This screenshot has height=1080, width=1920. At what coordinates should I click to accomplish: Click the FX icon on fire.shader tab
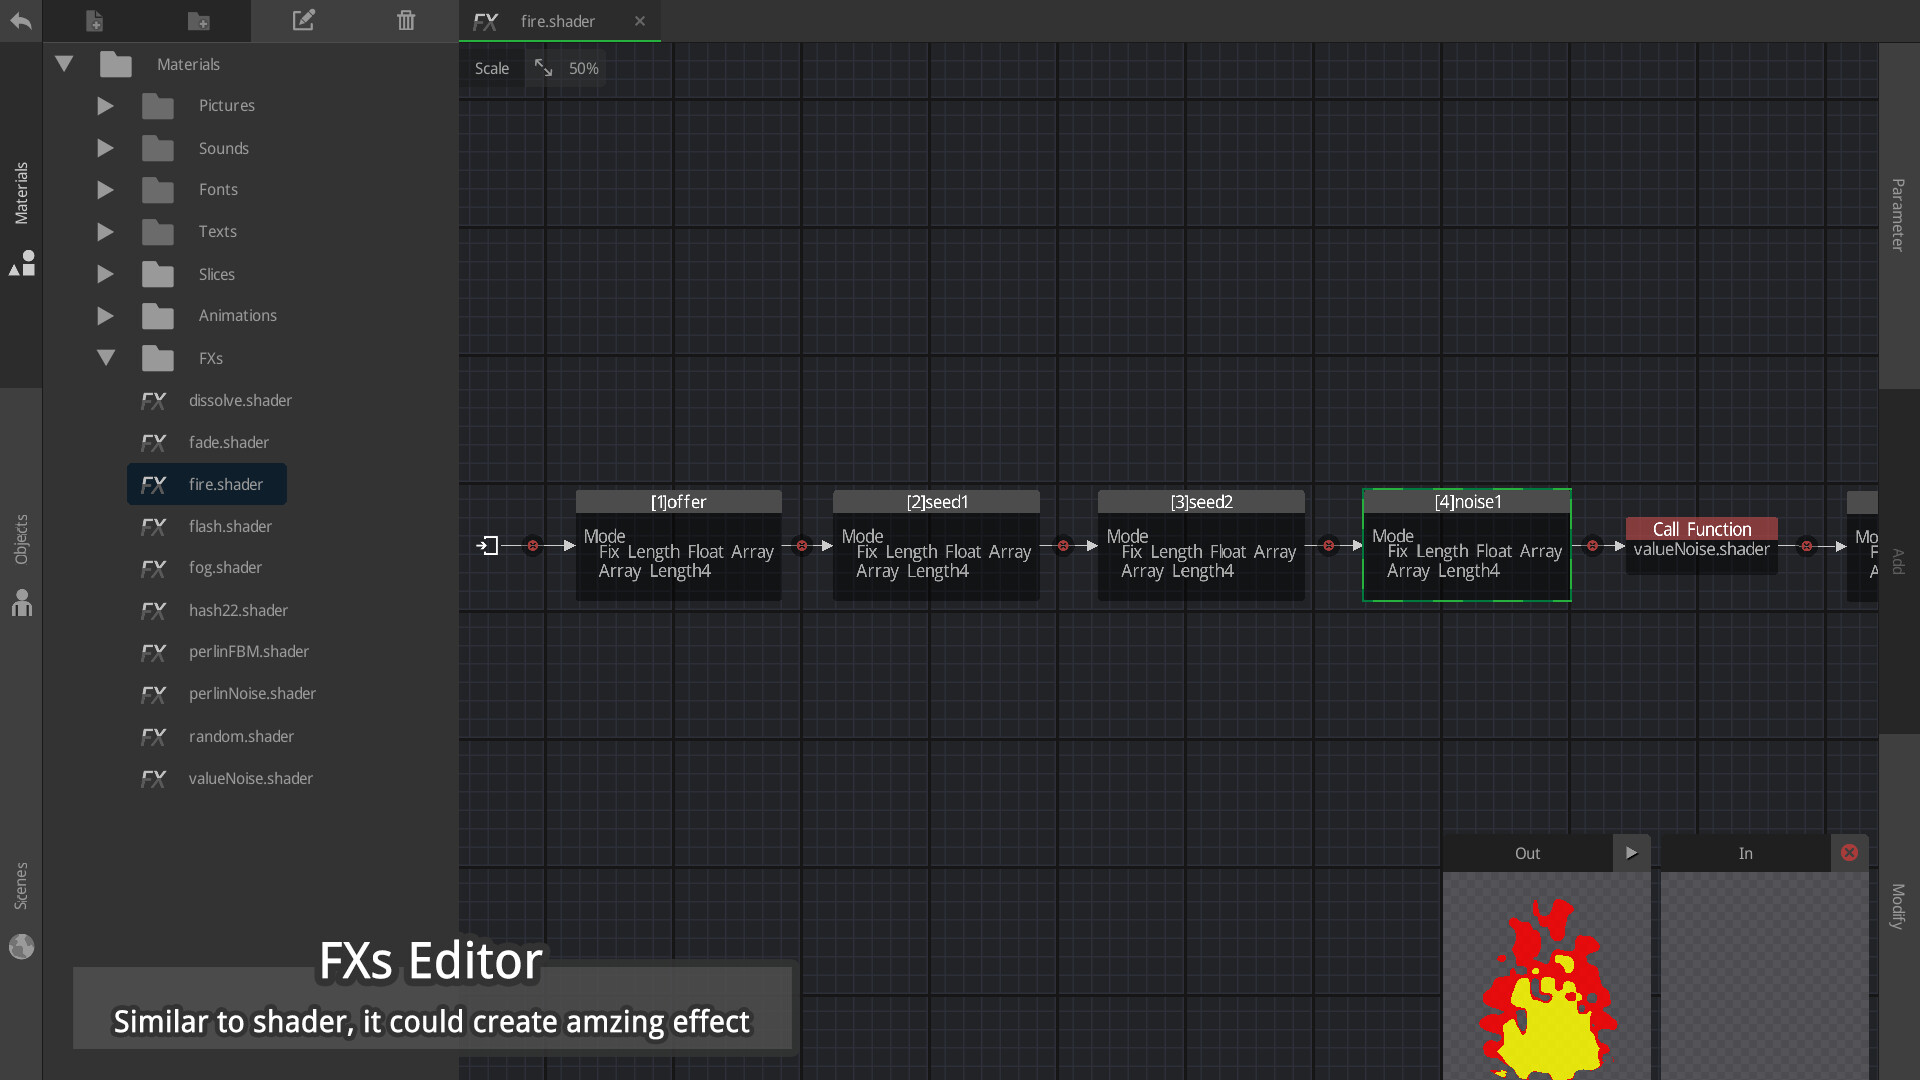[487, 21]
